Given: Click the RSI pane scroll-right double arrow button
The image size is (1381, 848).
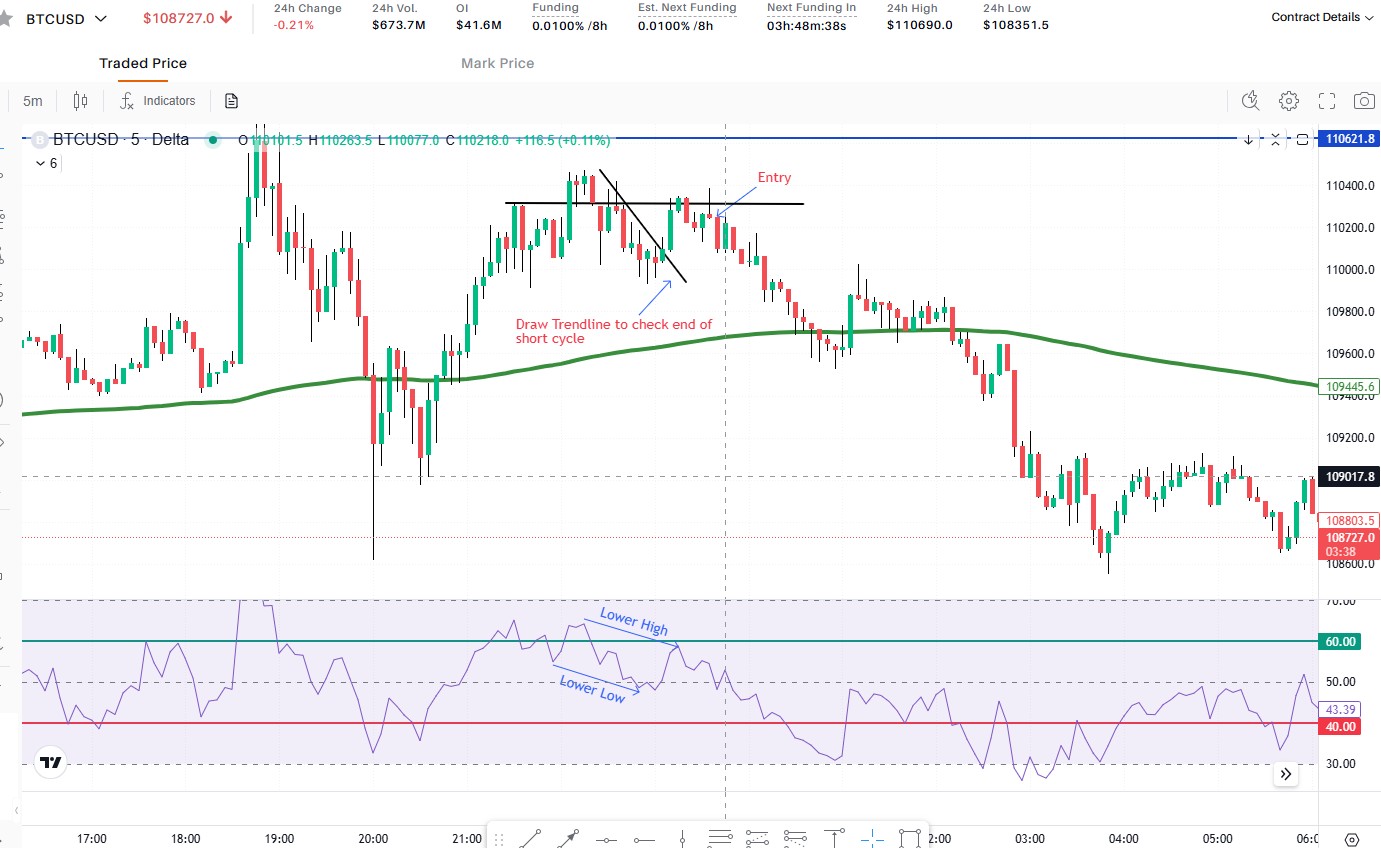Looking at the screenshot, I should (x=1286, y=774).
